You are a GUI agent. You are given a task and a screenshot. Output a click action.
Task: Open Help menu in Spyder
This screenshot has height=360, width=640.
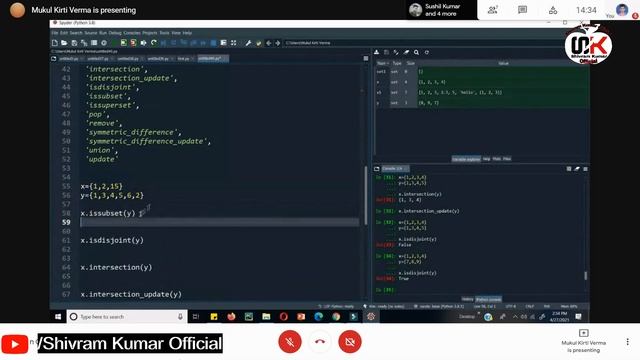click(x=187, y=33)
